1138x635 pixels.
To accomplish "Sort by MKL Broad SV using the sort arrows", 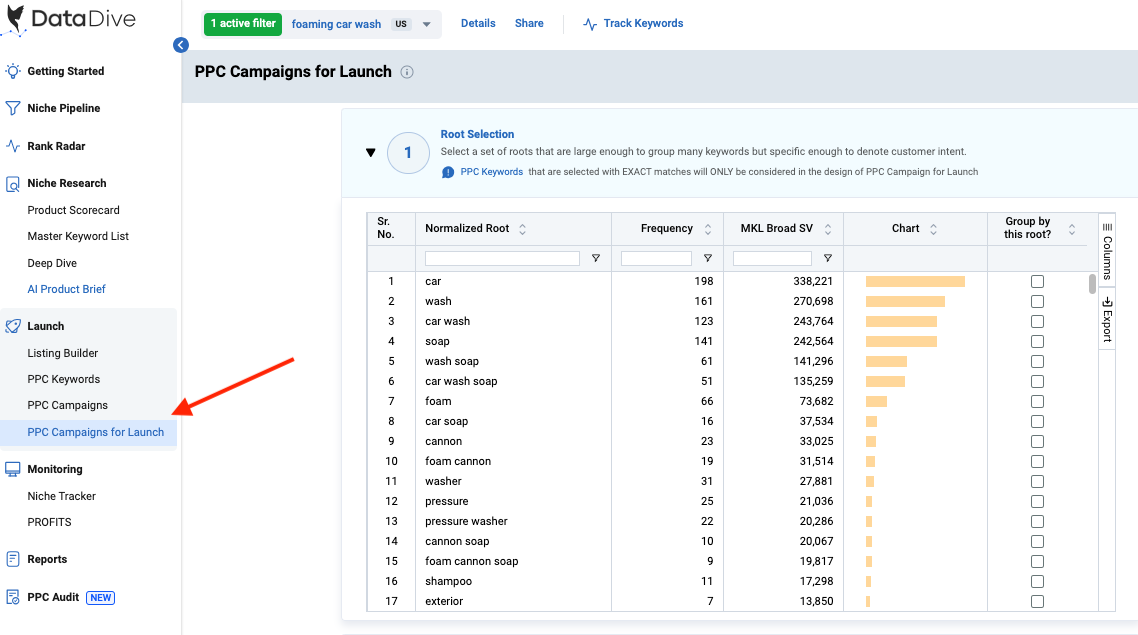I will click(827, 229).
